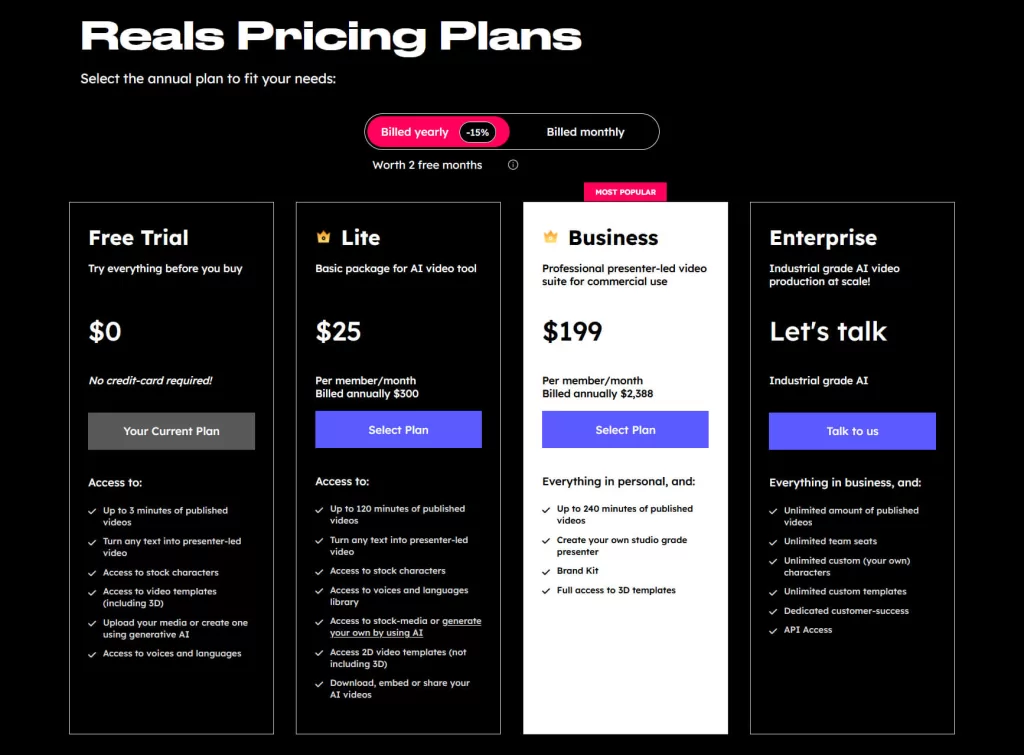Click the Free Trial plan heading
The height and width of the screenshot is (755, 1024).
pyautogui.click(x=138, y=238)
